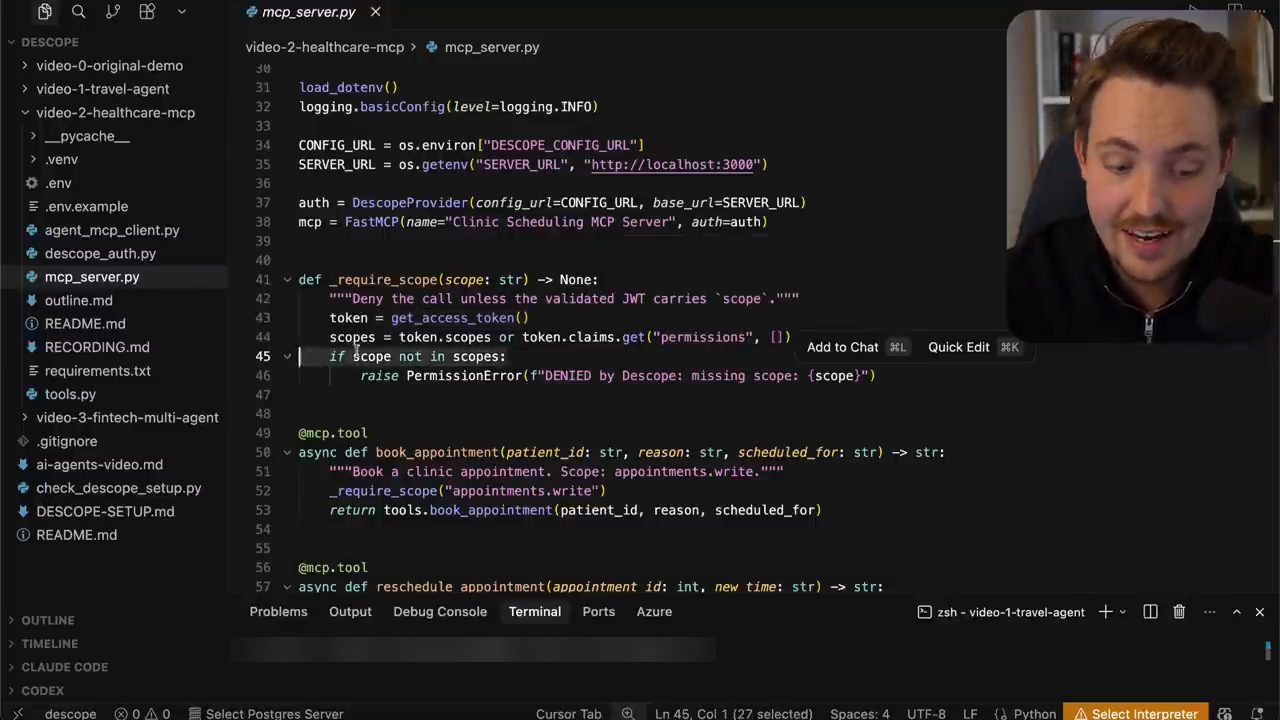Click Select Interpreter warning in status bar
The width and height of the screenshot is (1280, 720).
click(1135, 713)
